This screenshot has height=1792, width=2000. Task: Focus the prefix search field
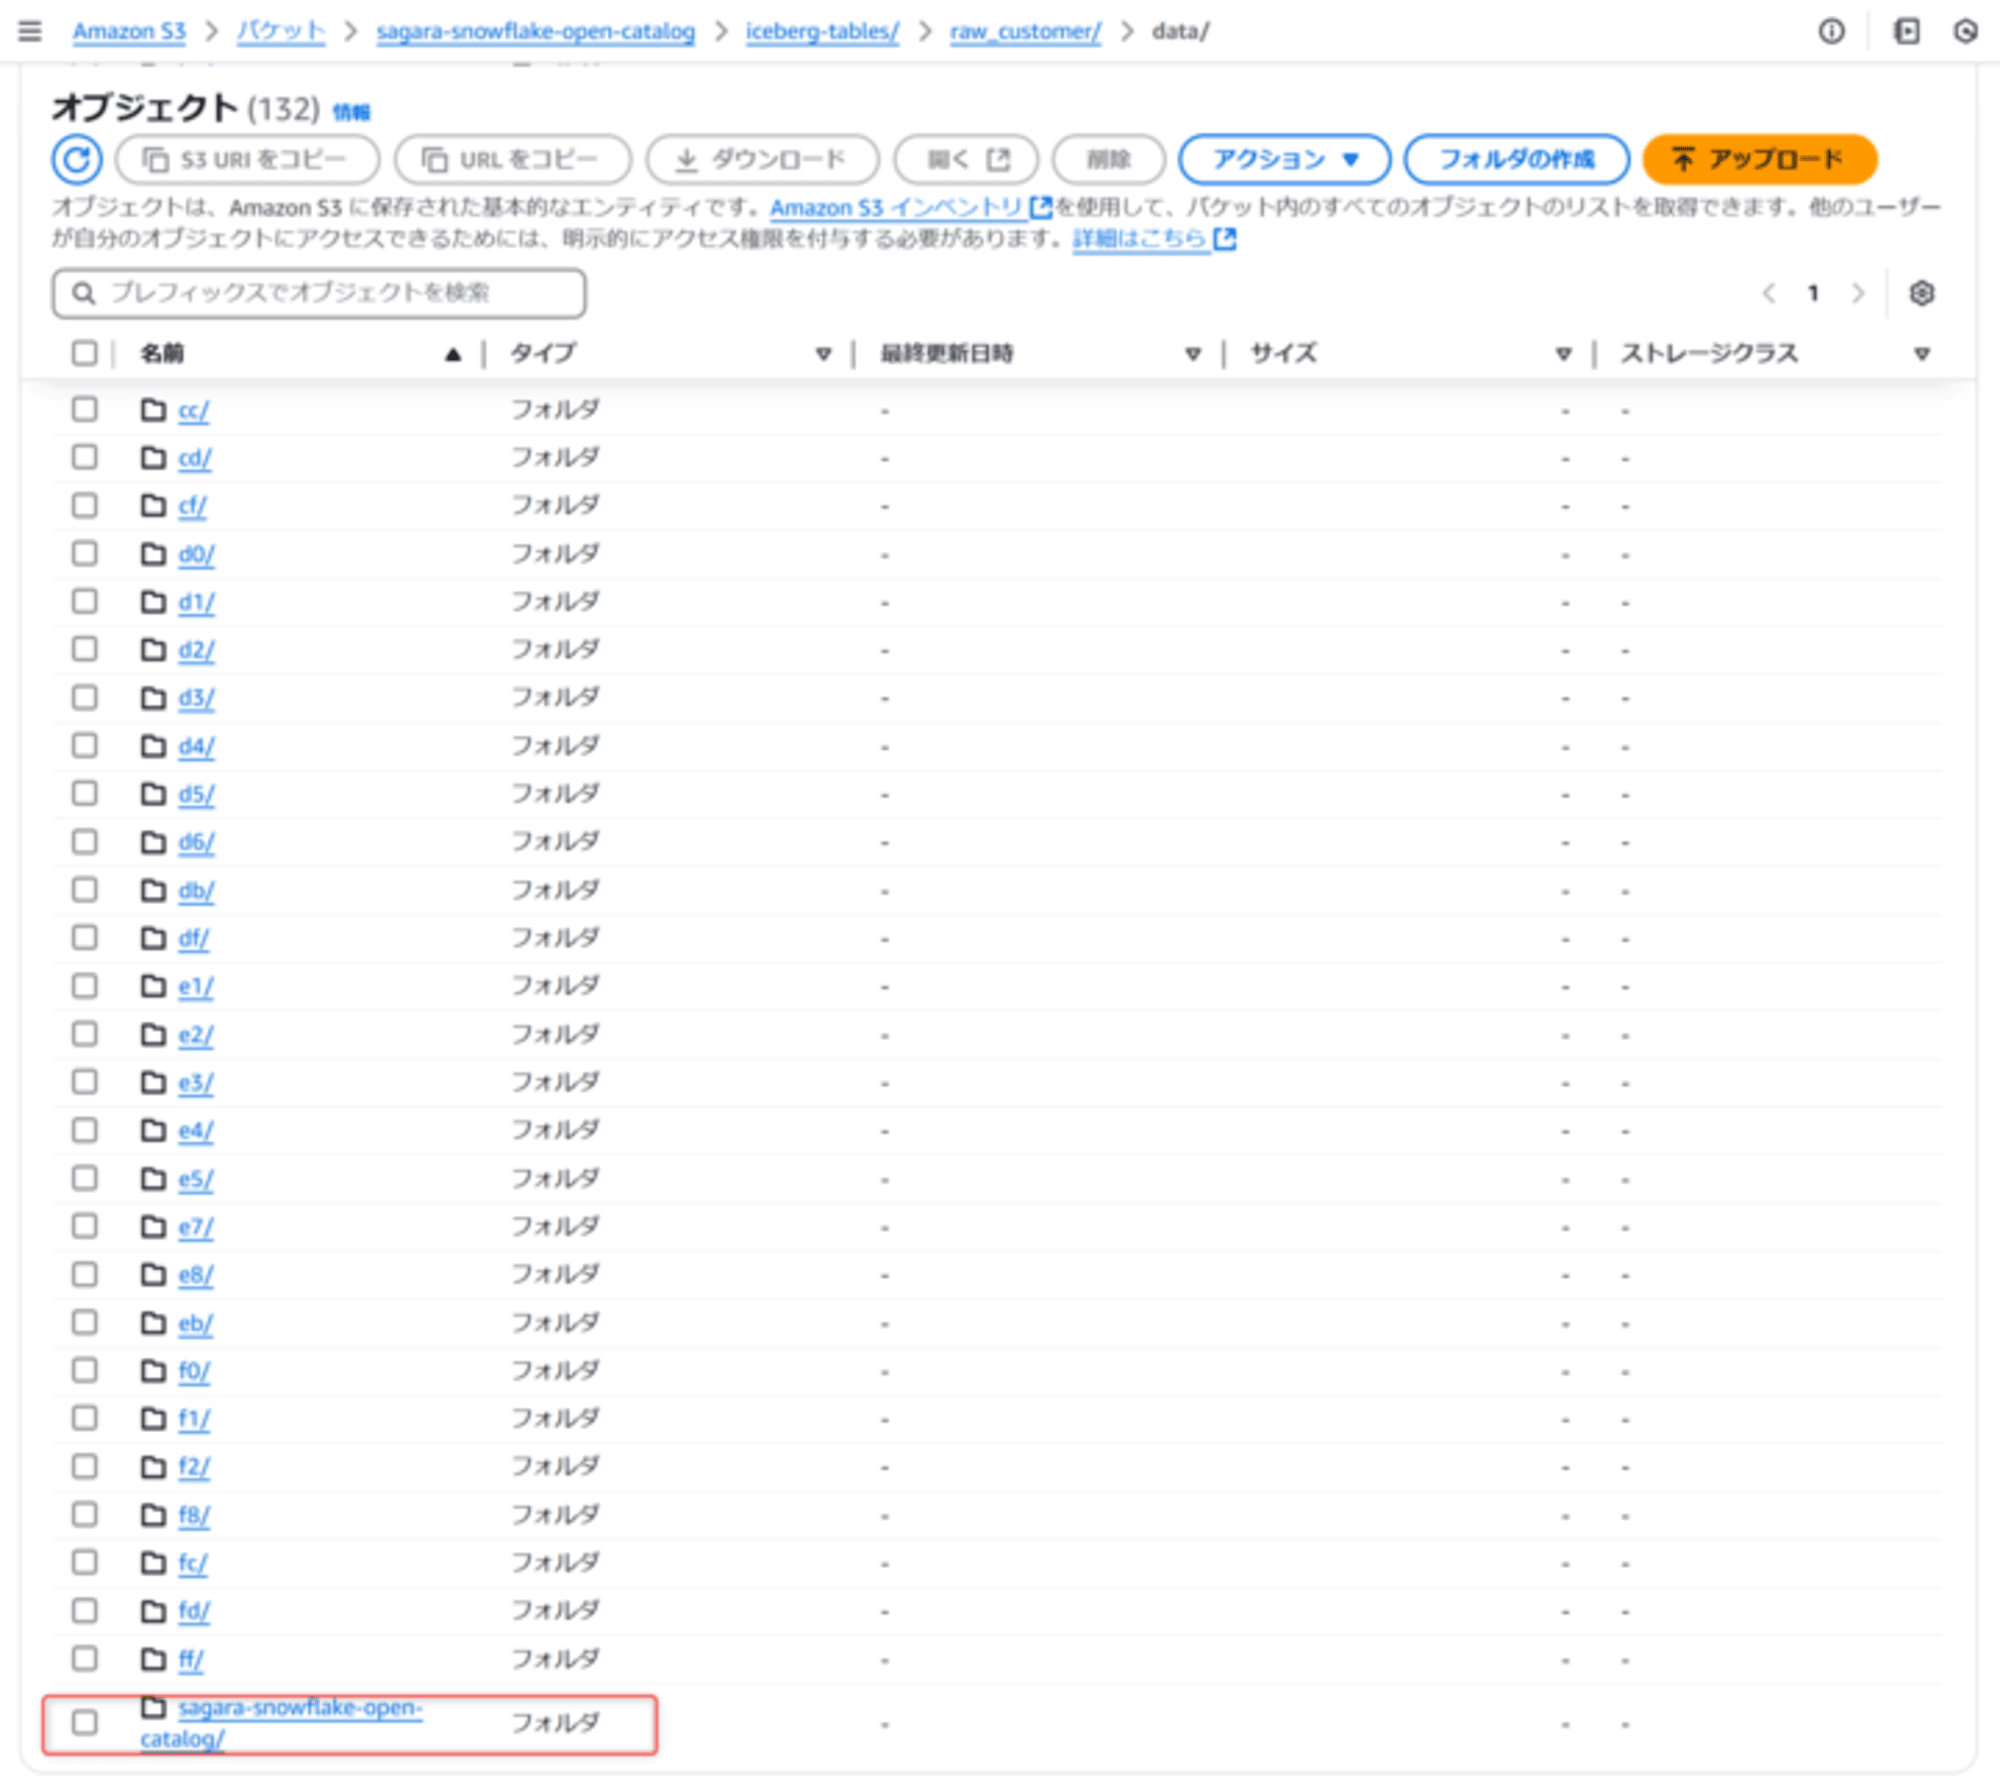point(319,293)
